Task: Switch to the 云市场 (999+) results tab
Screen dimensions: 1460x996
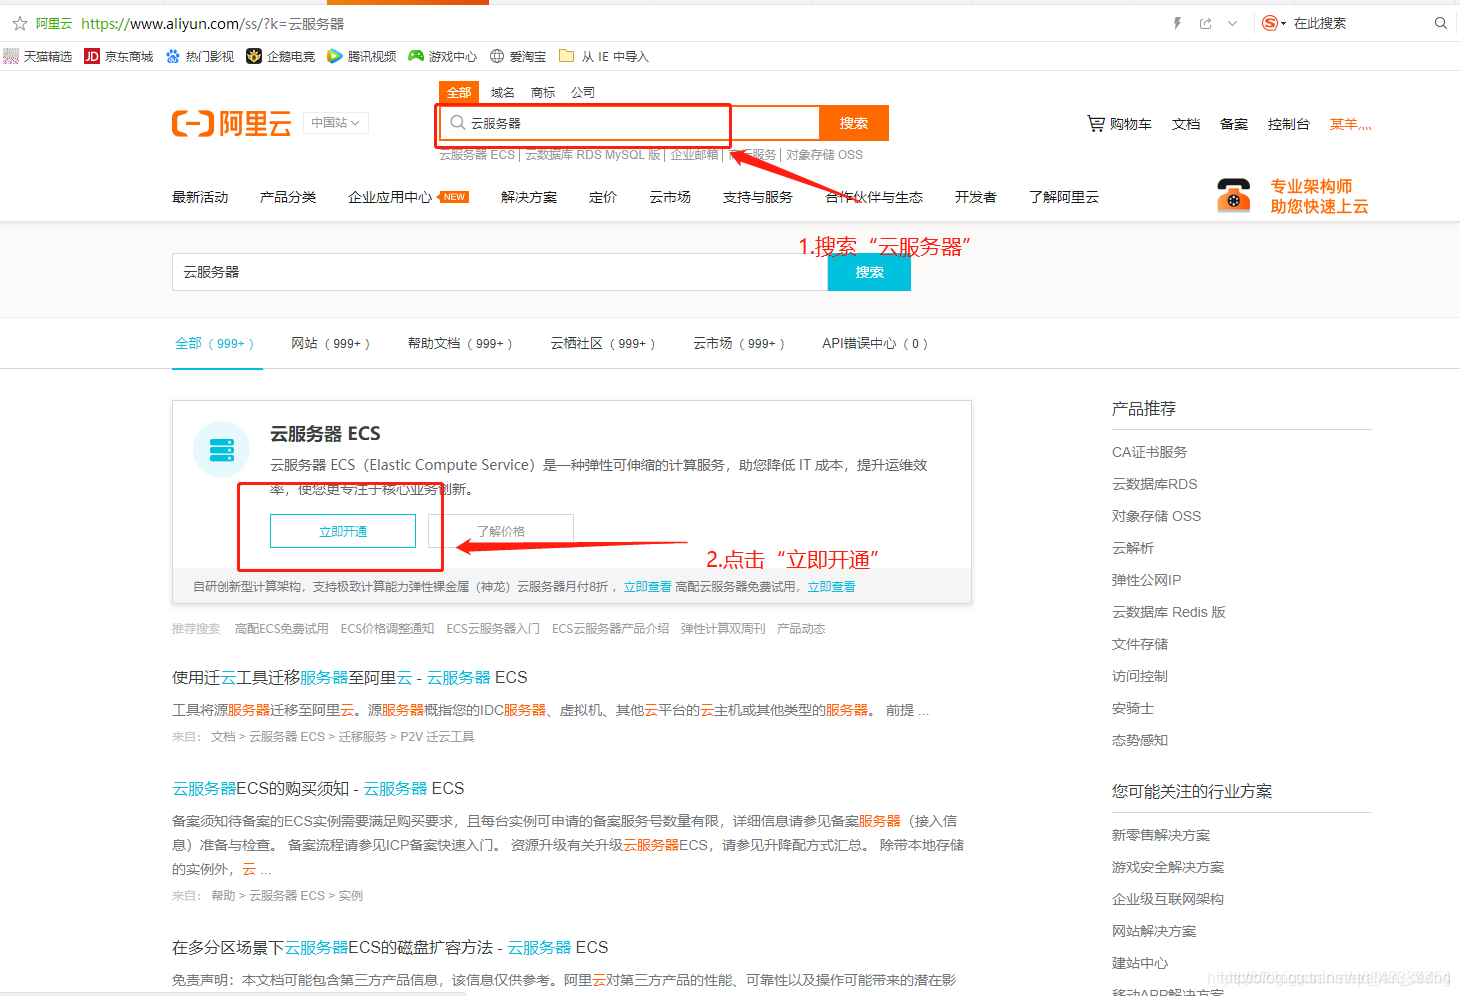Action: 739,343
